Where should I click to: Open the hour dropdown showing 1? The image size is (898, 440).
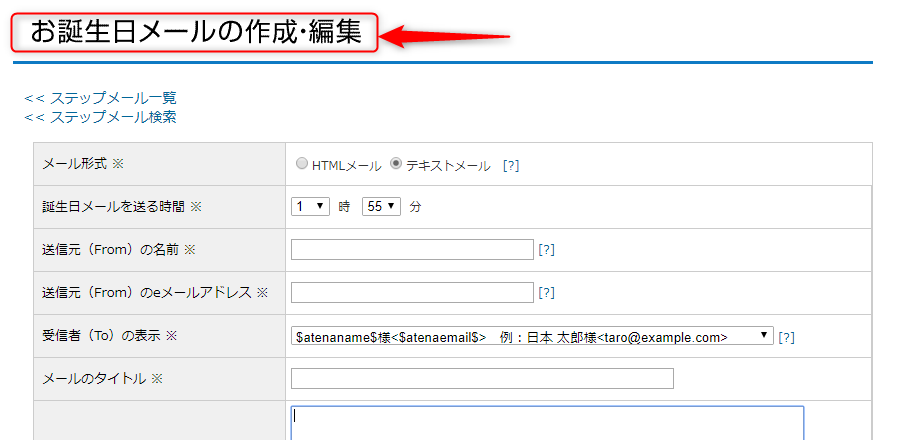[x=310, y=206]
